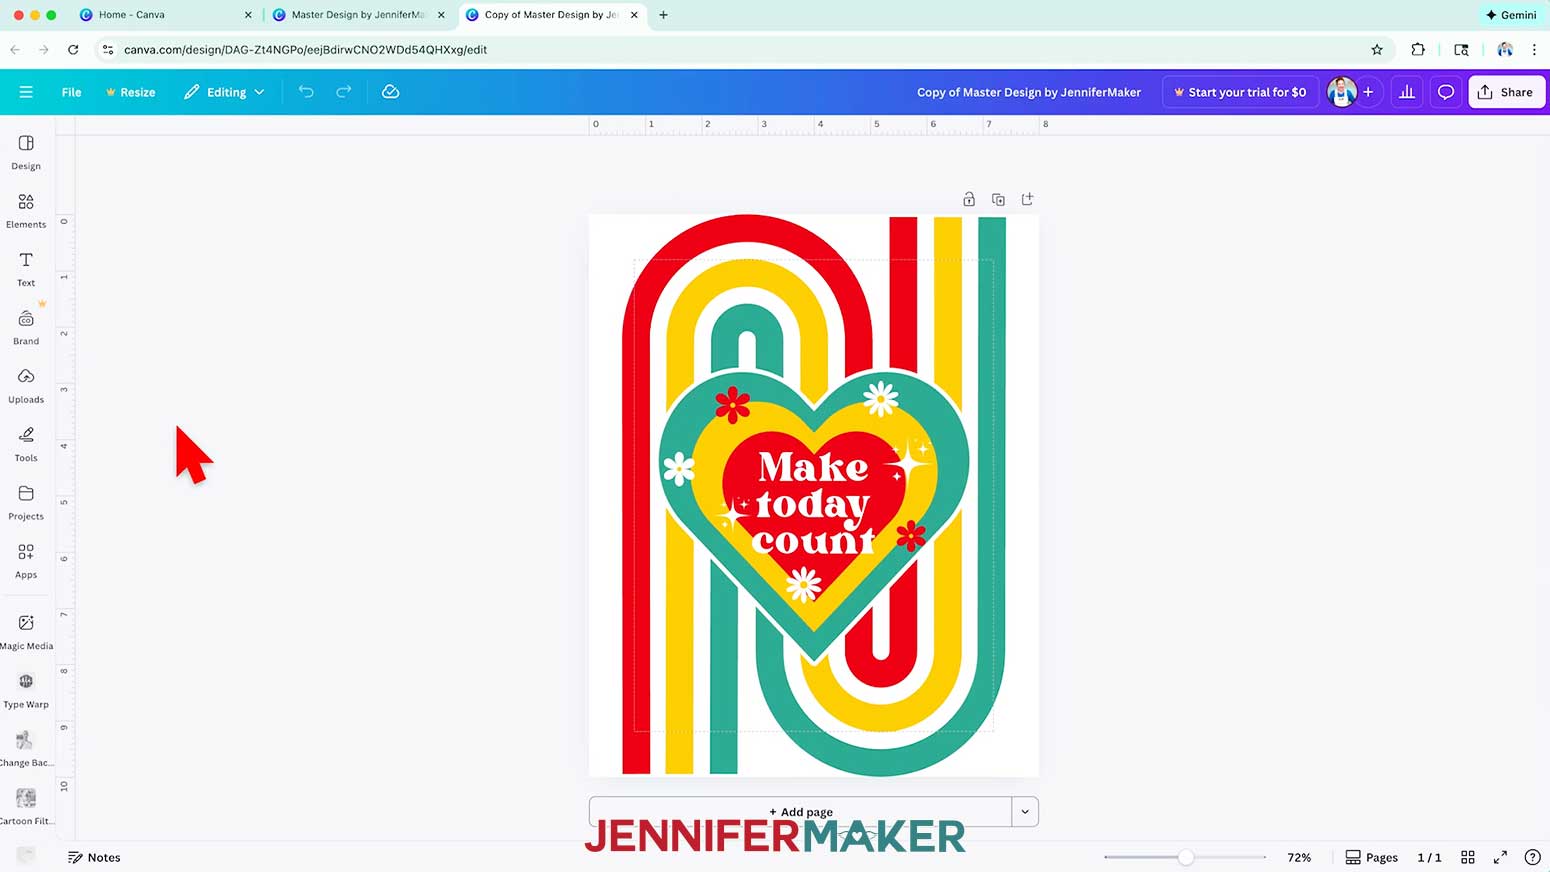The width and height of the screenshot is (1550, 872).
Task: Reload the browser page
Action: (73, 49)
